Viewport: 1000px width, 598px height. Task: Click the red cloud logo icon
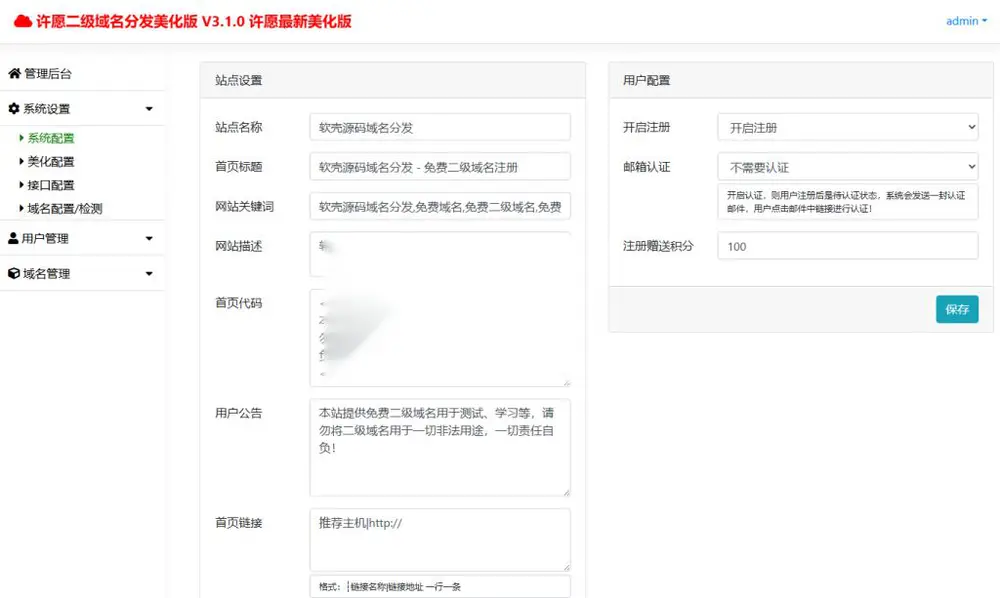point(23,22)
